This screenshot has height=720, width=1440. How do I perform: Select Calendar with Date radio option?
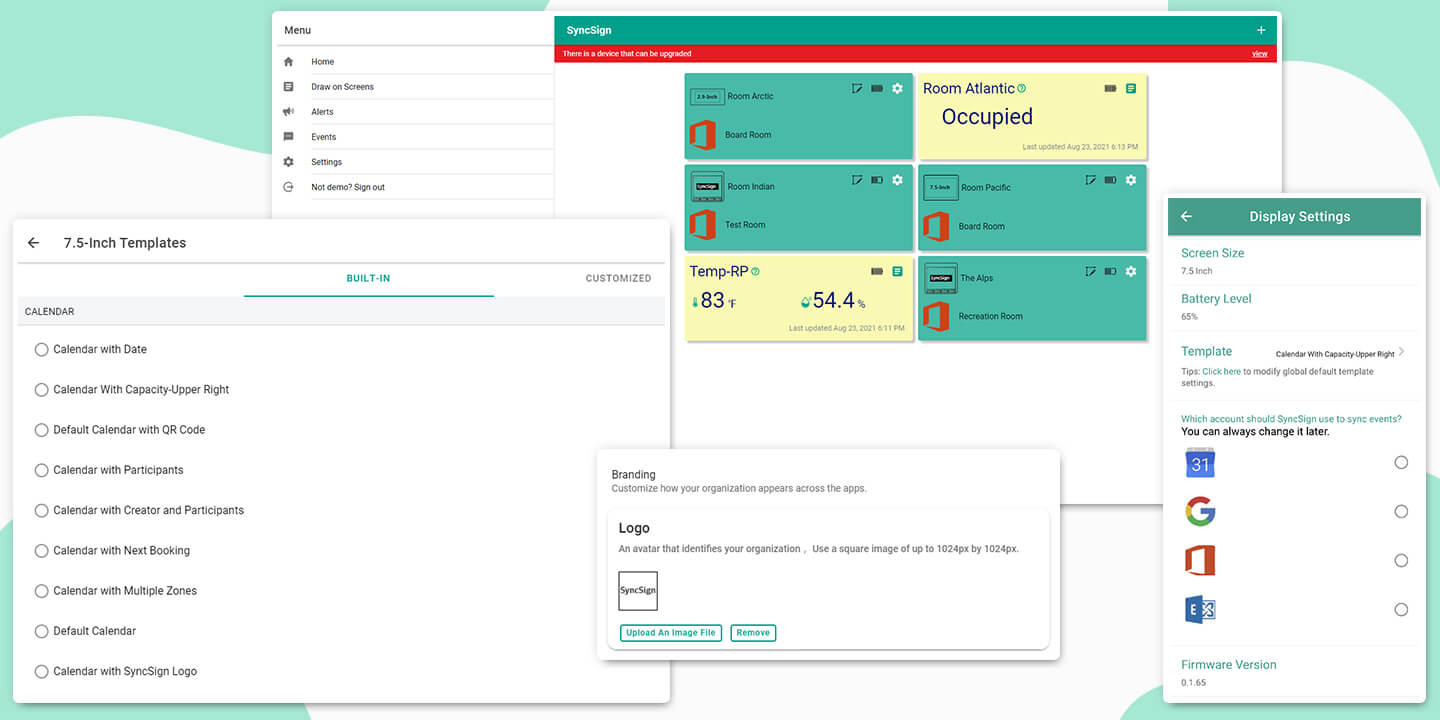[42, 350]
